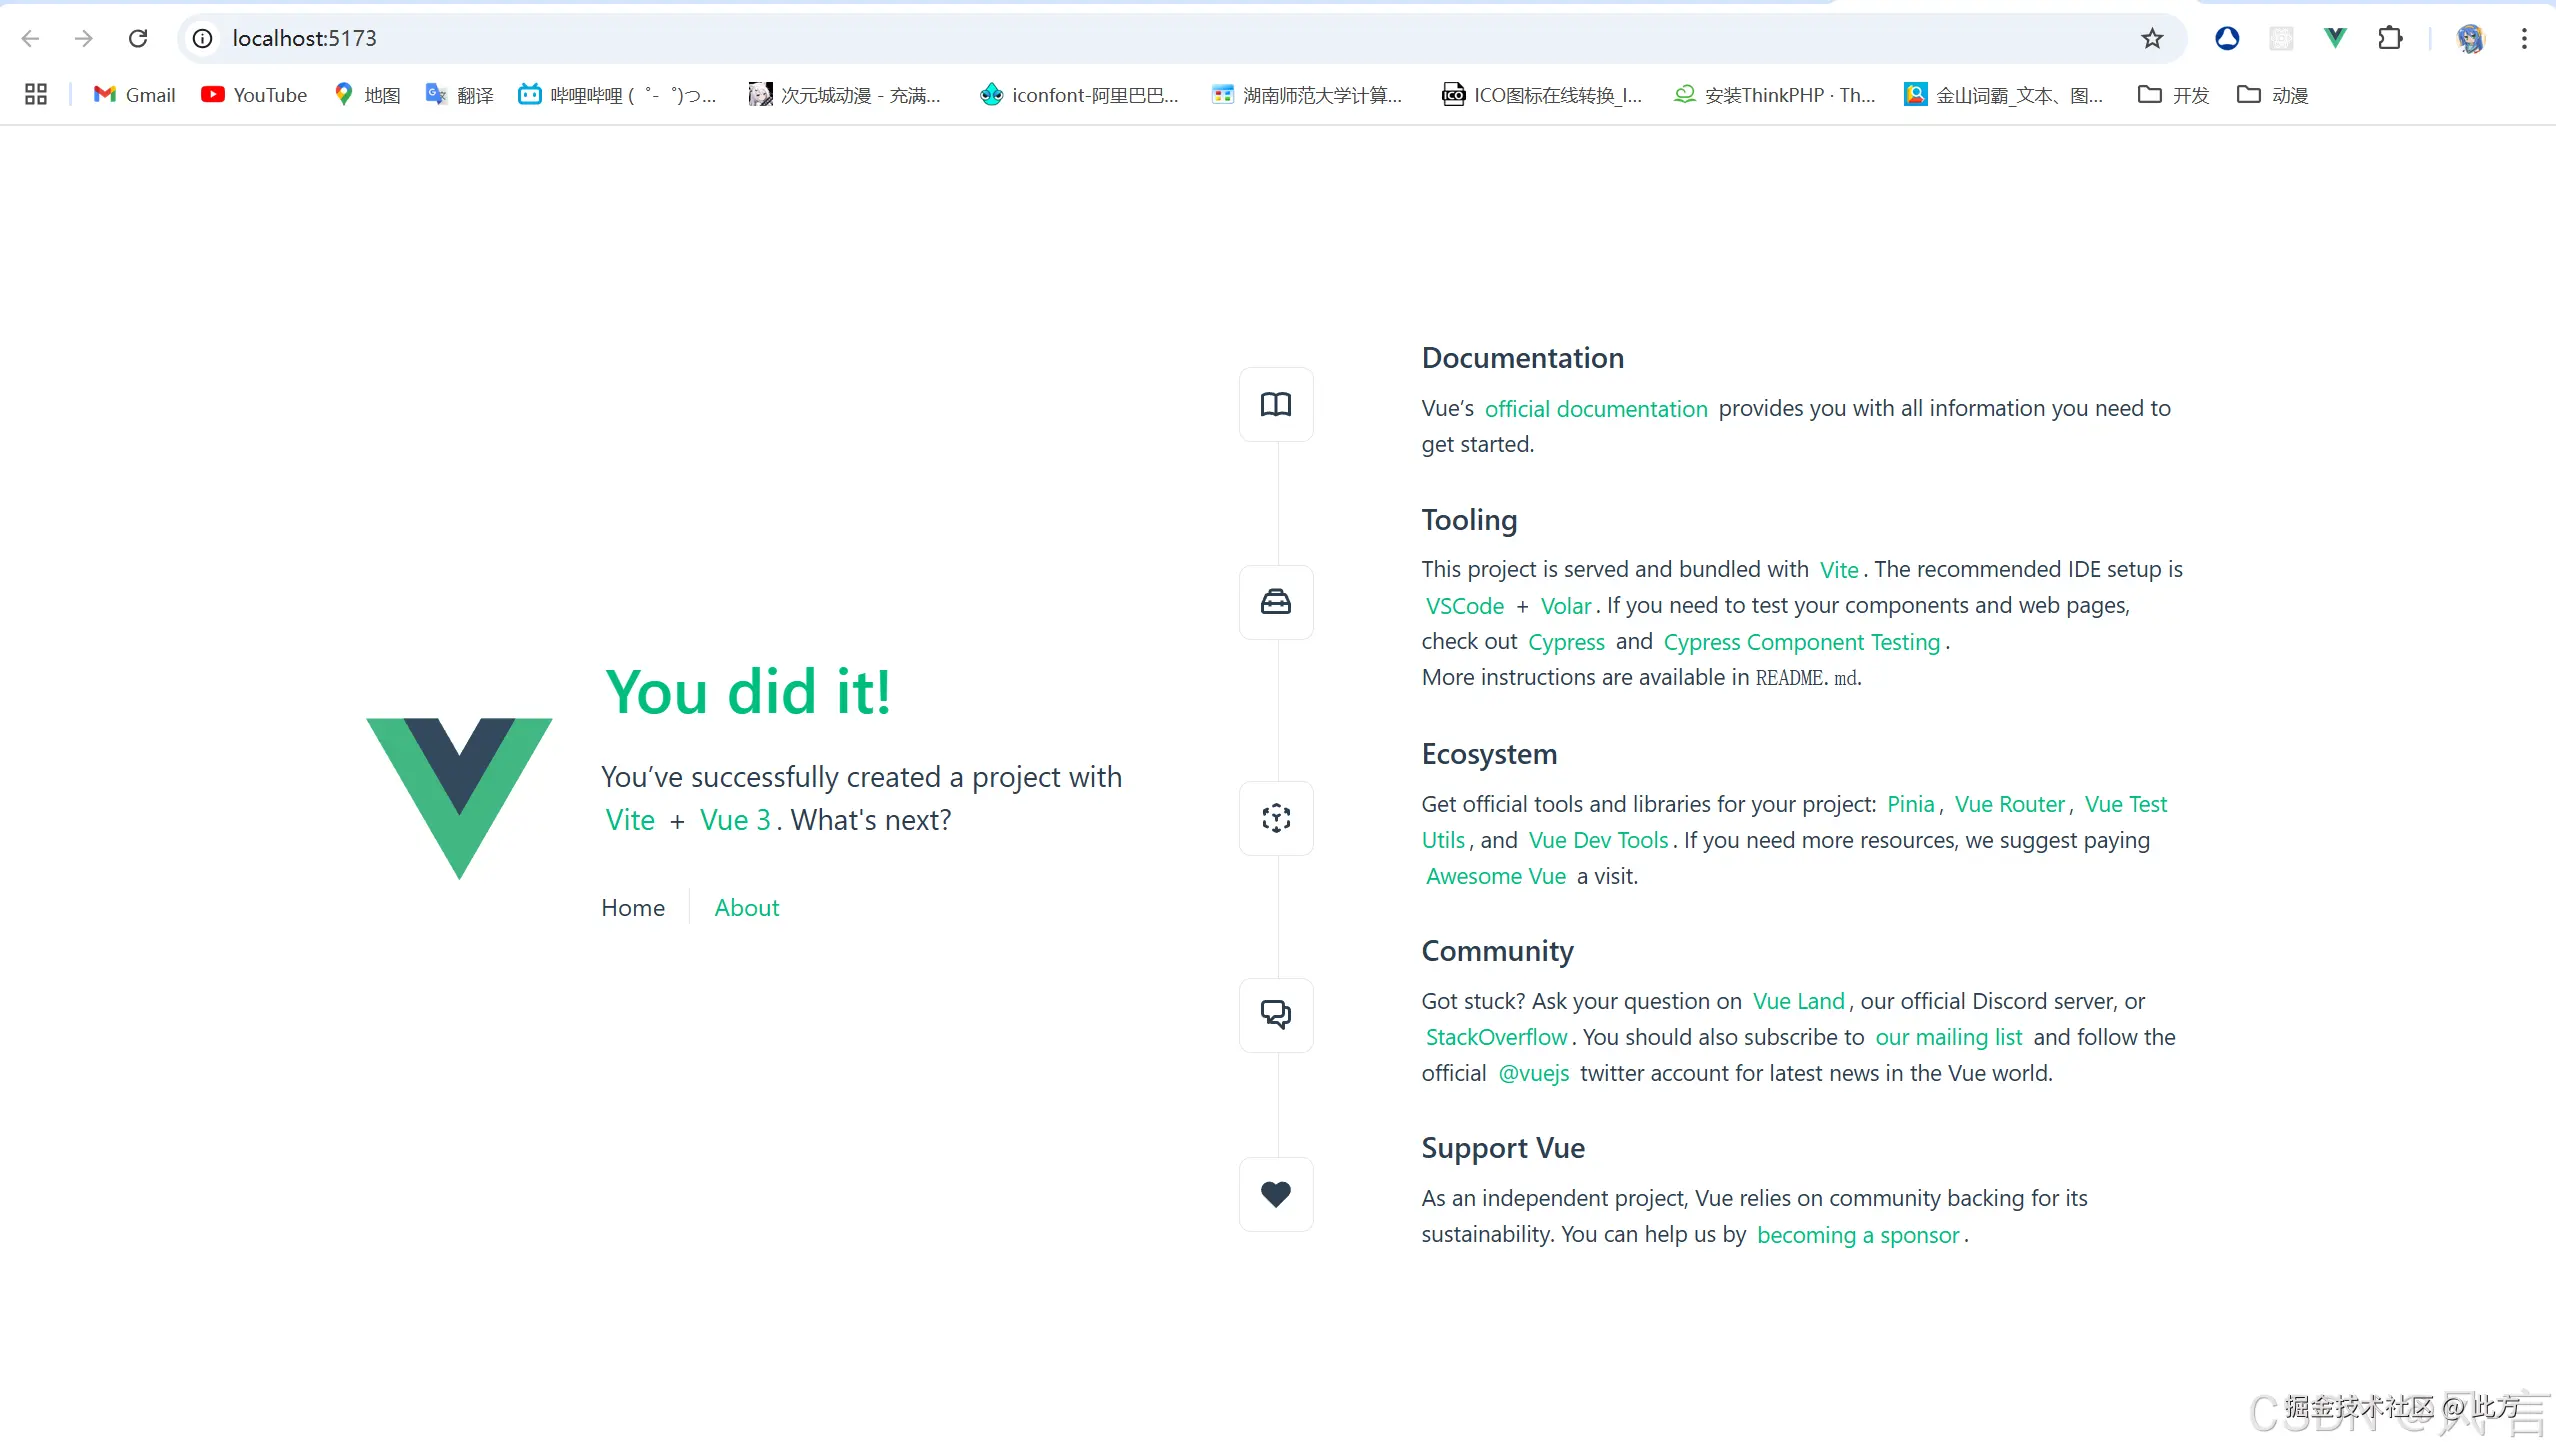Click the Support Vue heart icon
2556x1456 pixels.
click(1275, 1194)
